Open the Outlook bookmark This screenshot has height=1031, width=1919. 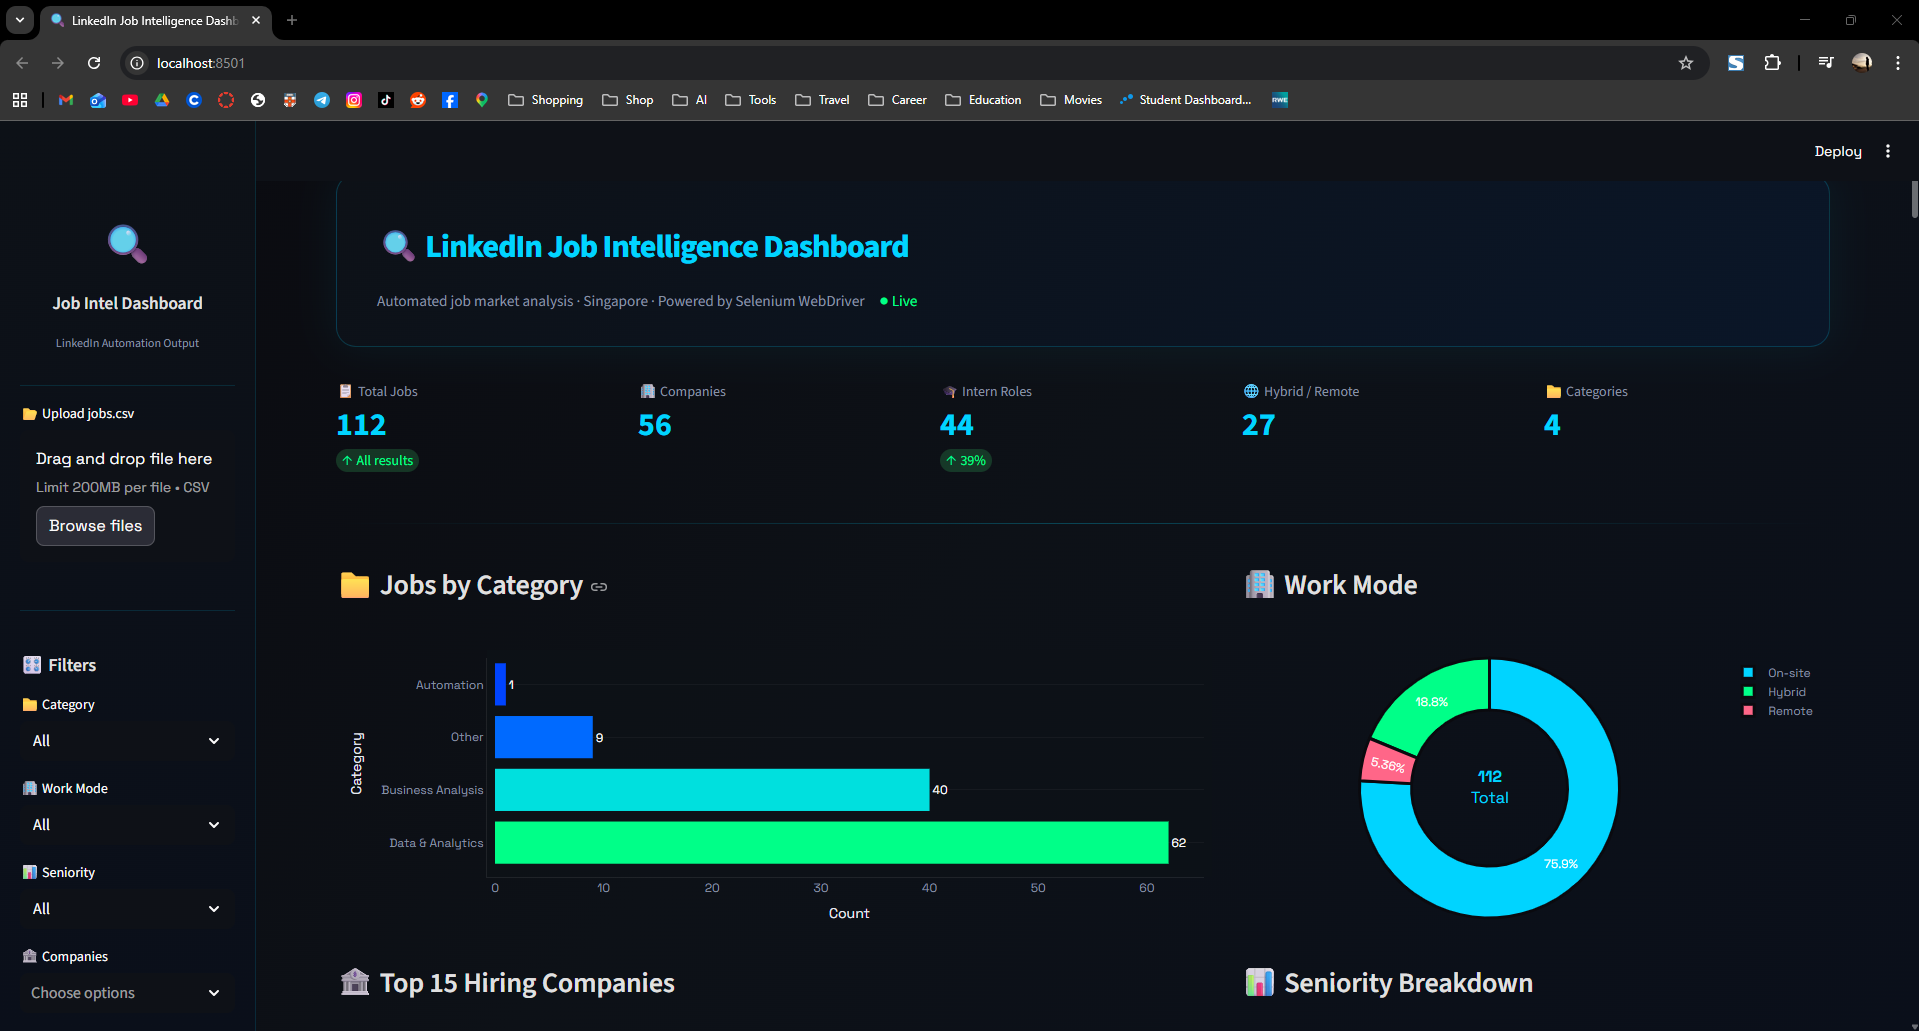[x=98, y=100]
